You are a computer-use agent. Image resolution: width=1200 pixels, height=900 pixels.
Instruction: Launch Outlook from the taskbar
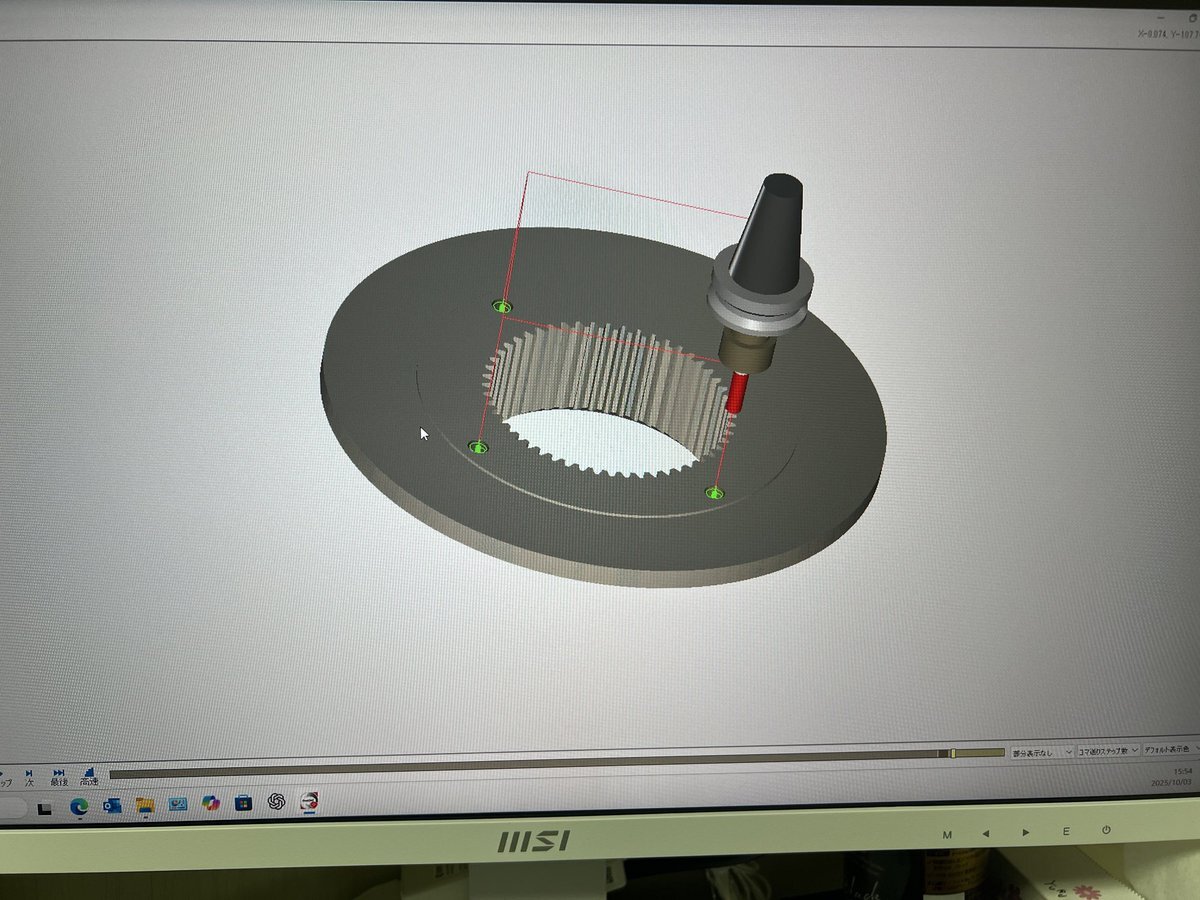112,805
